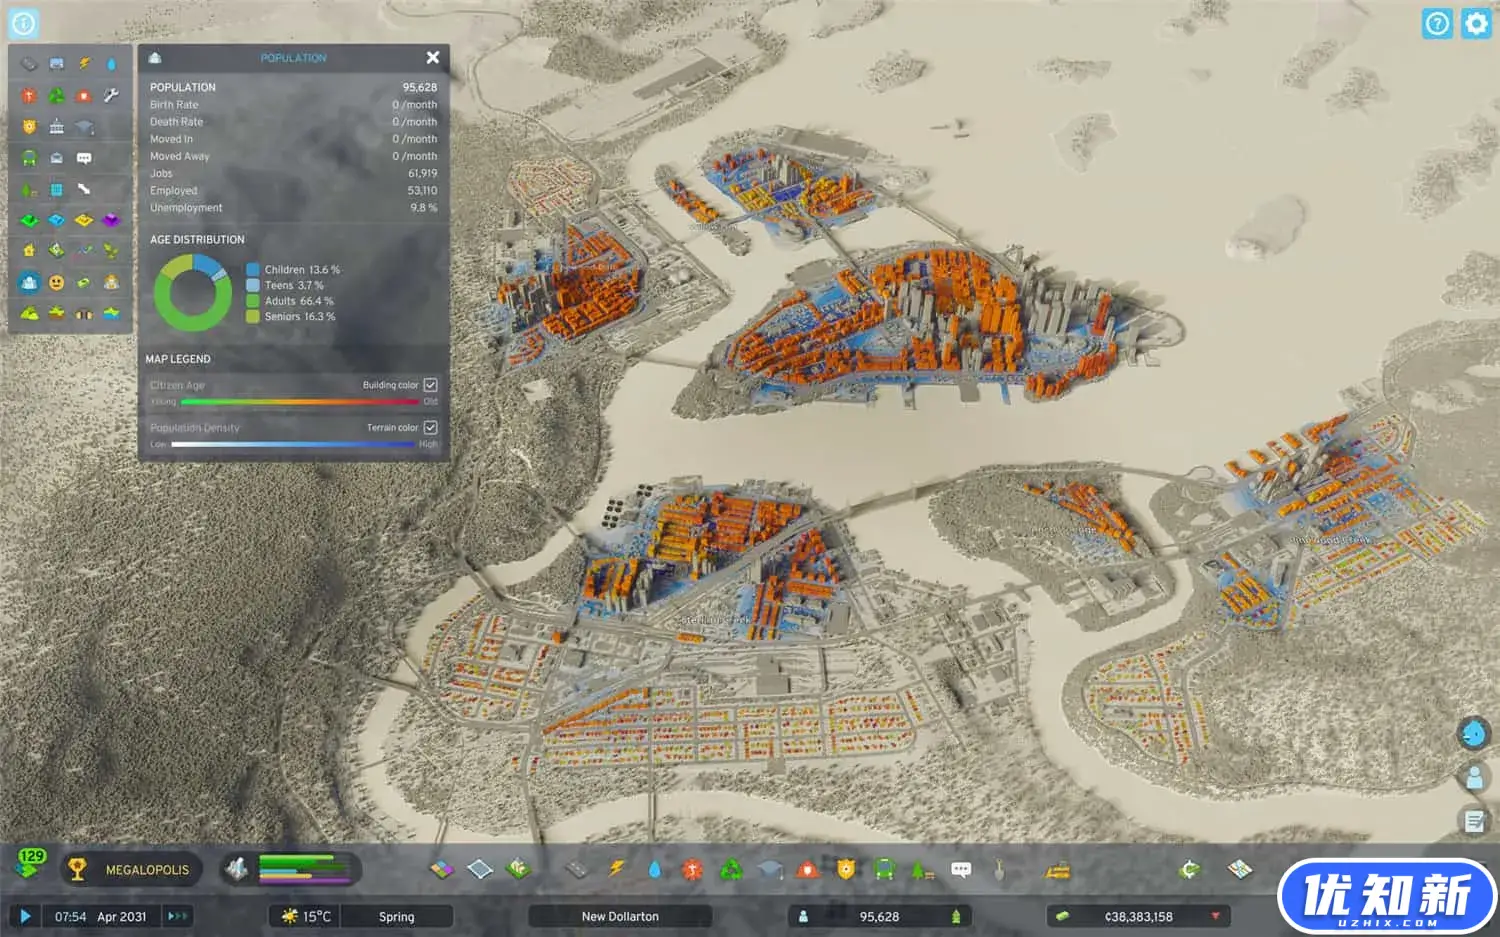This screenshot has height=937, width=1500.
Task: Select the Healthcare info view in icon grid
Action: 29,96
